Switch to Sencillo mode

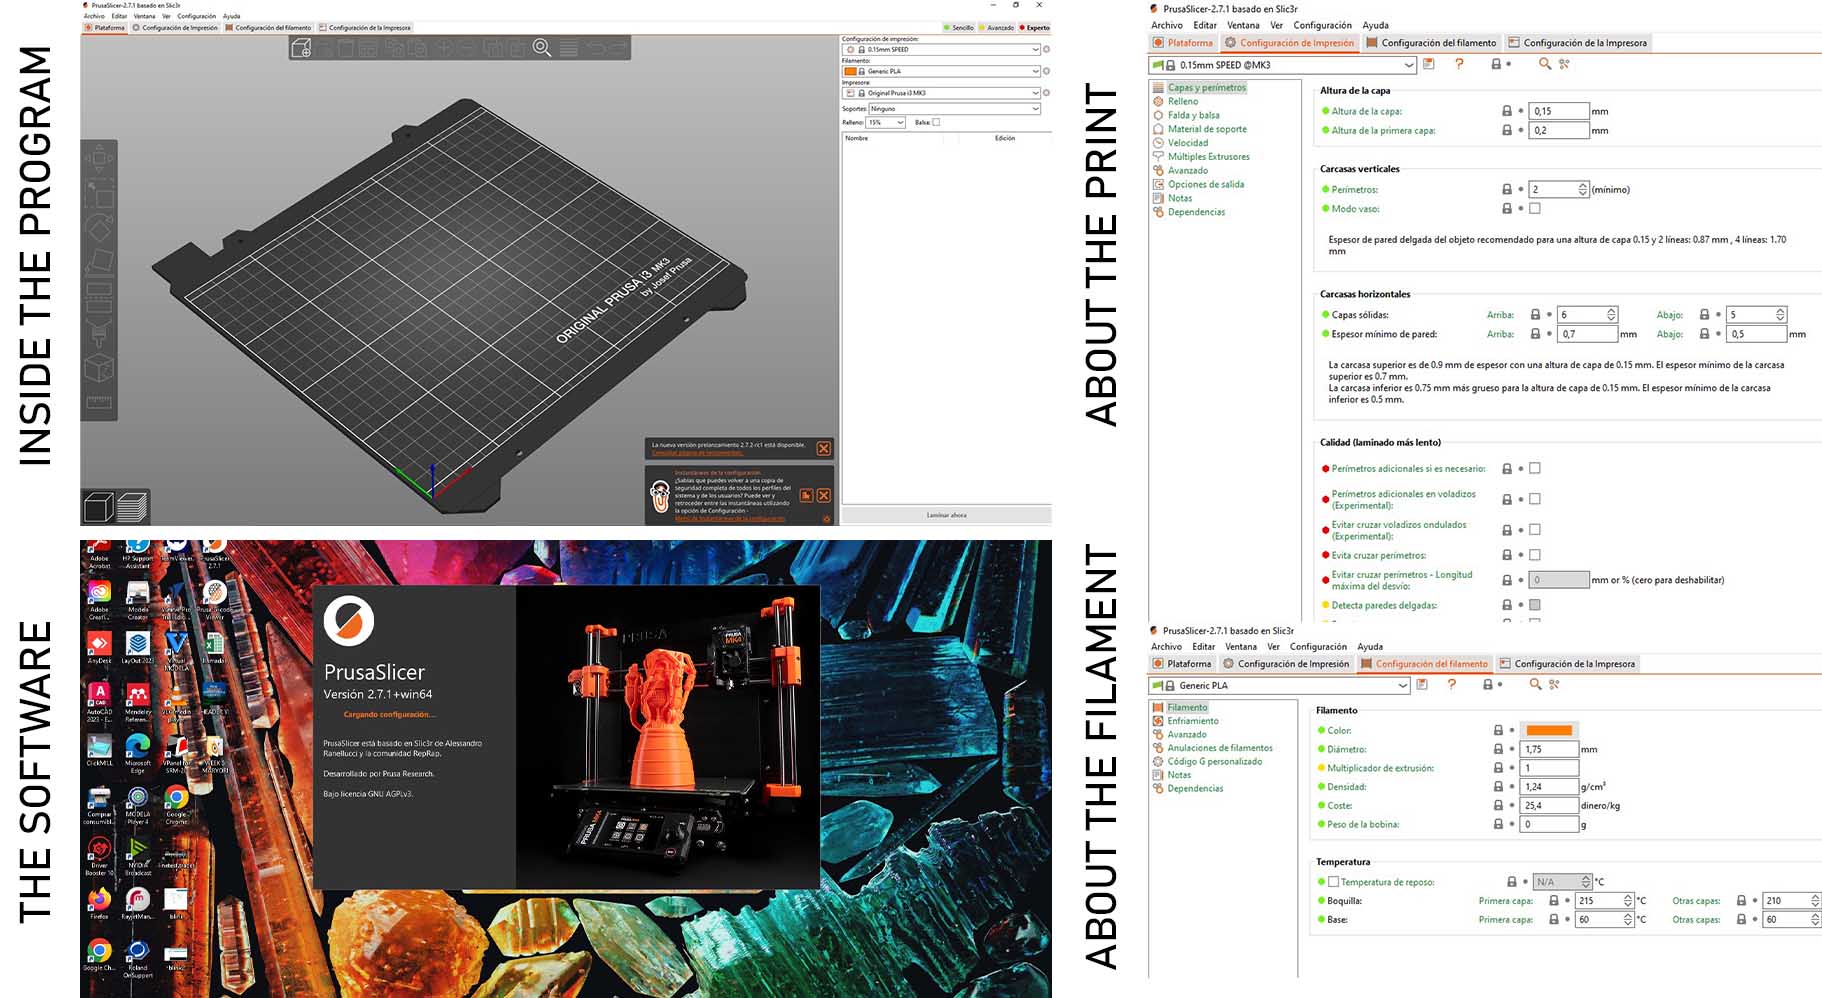pos(959,28)
